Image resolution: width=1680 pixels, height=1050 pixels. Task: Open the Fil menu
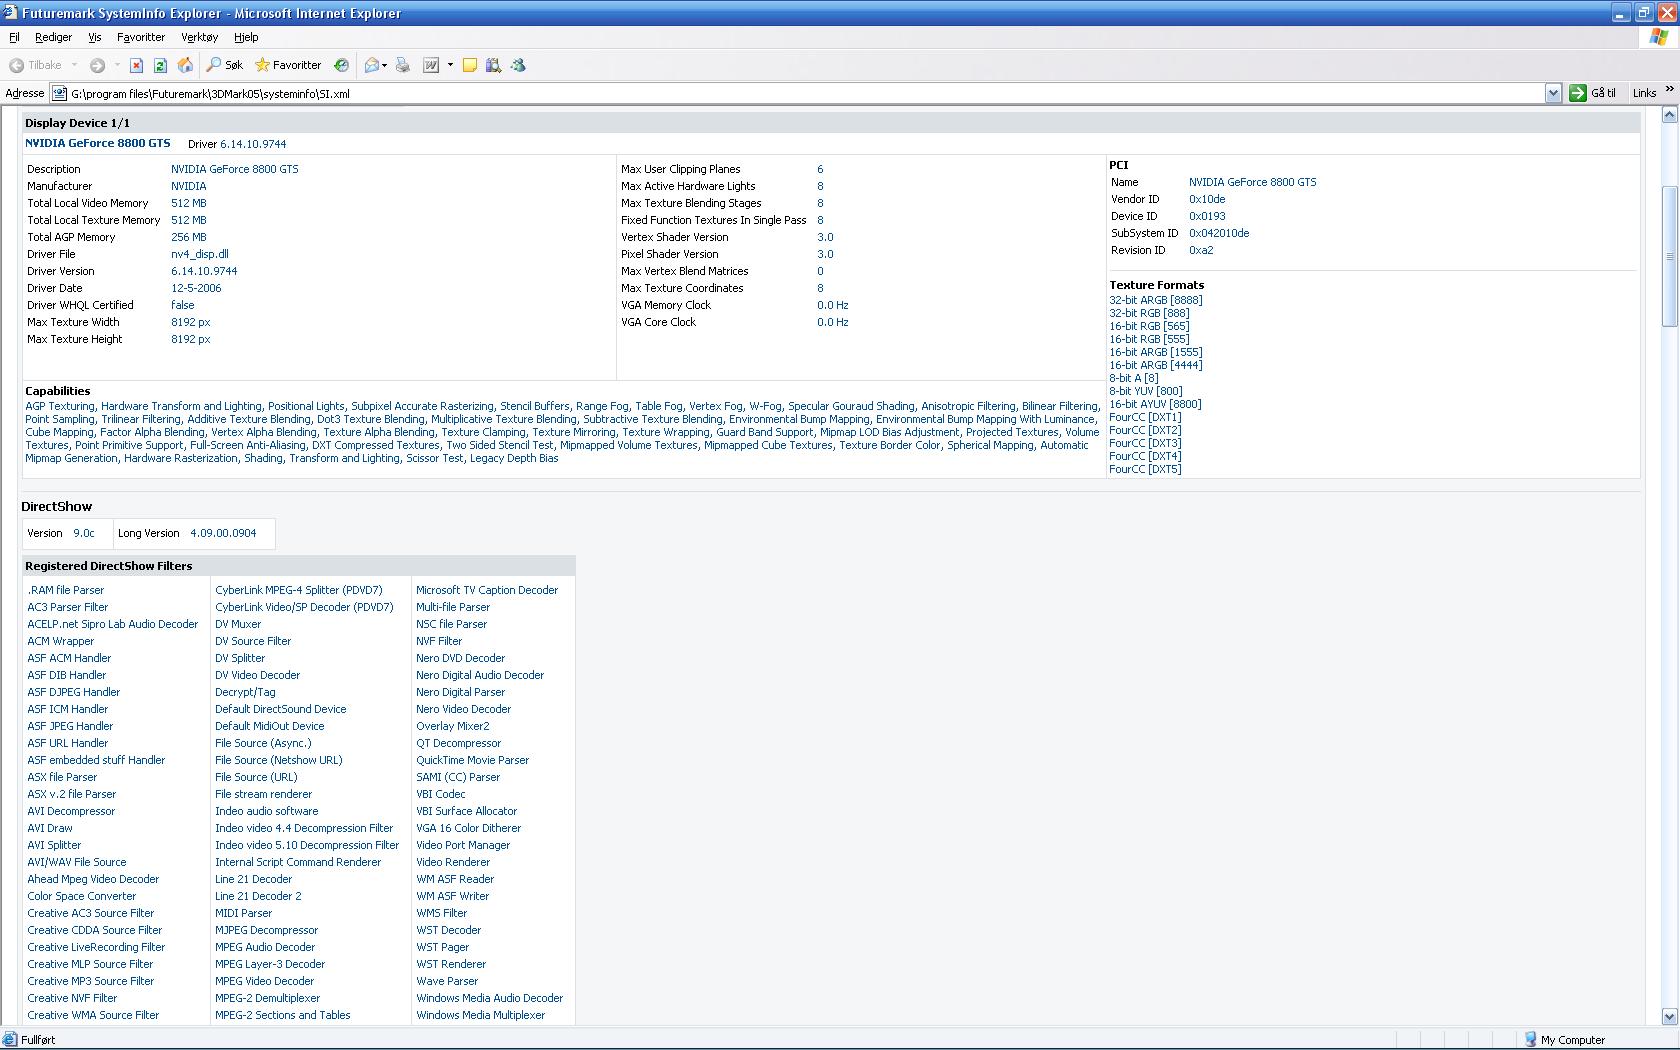14,37
